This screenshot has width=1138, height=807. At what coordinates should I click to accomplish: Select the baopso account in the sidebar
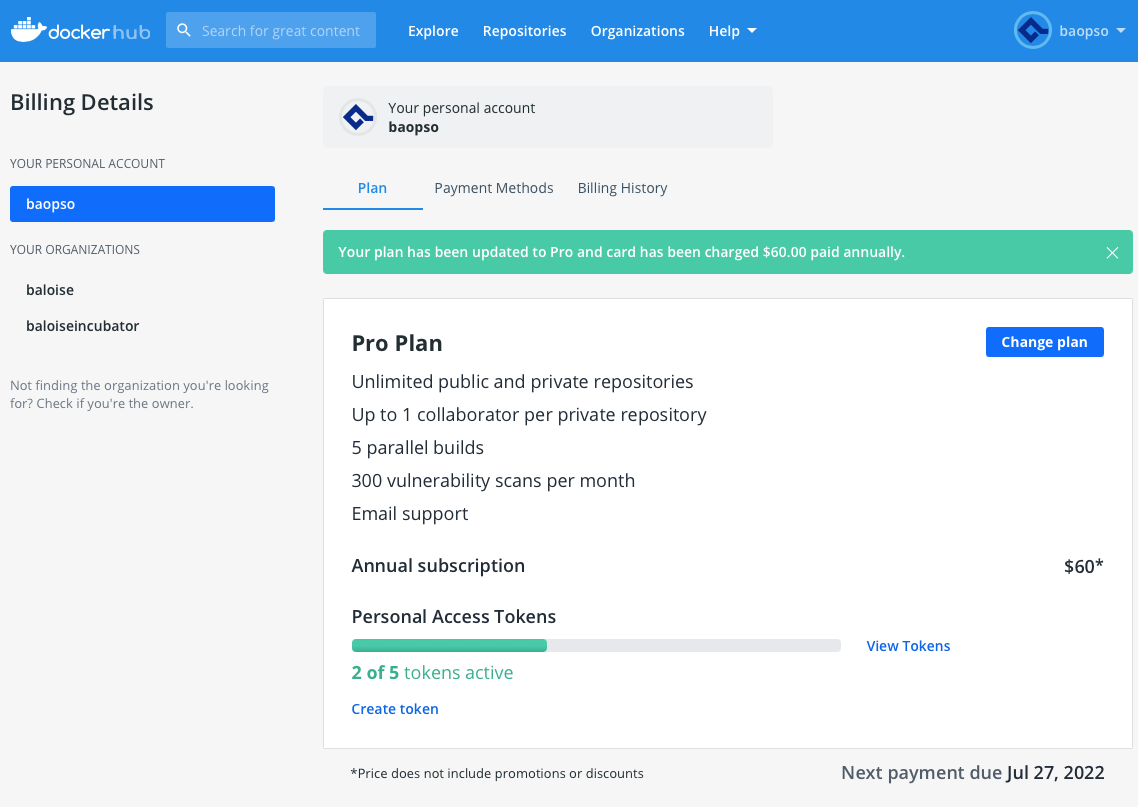click(x=142, y=203)
